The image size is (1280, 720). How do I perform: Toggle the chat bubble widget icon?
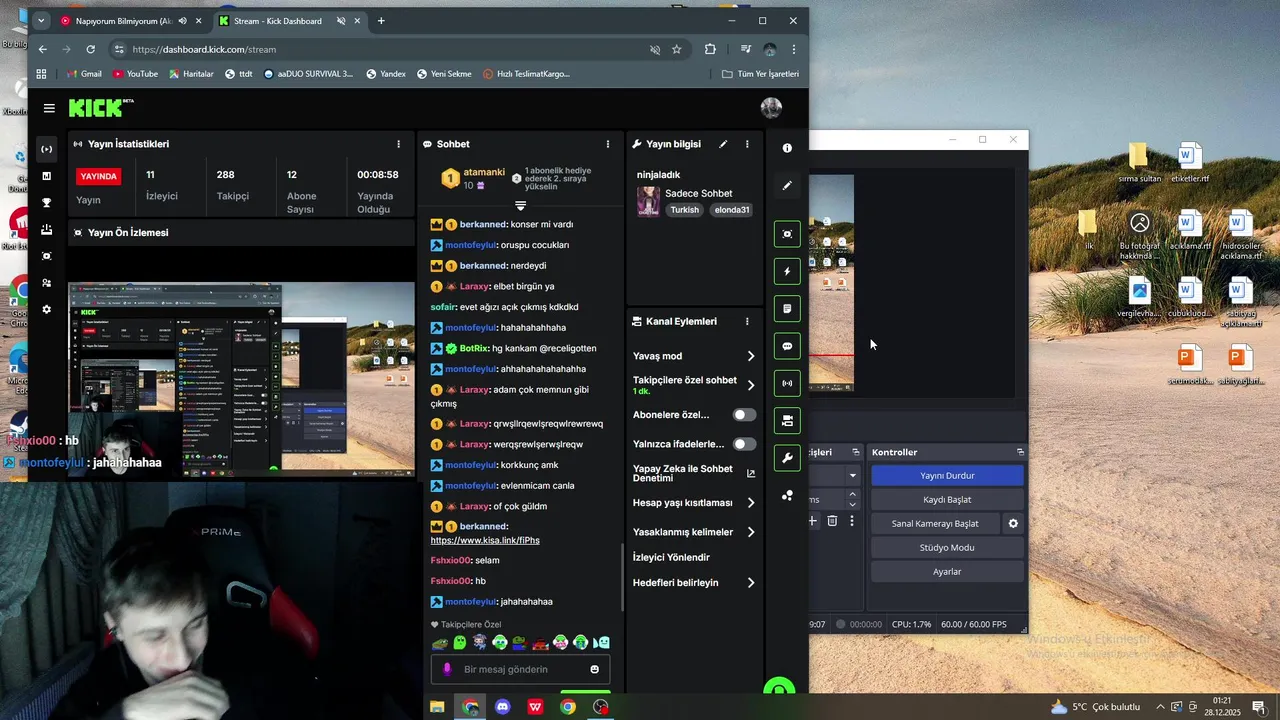click(x=787, y=346)
